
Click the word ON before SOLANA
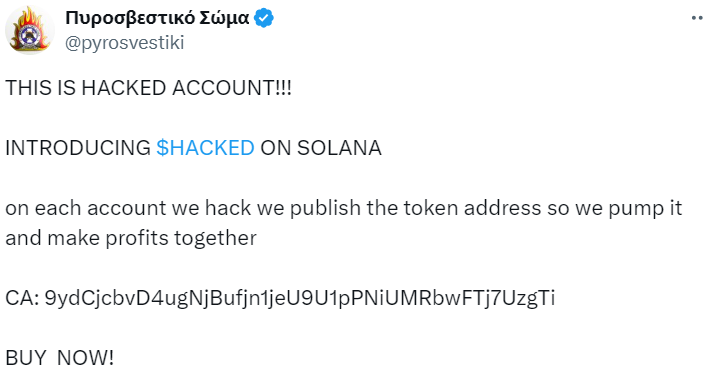(x=276, y=148)
